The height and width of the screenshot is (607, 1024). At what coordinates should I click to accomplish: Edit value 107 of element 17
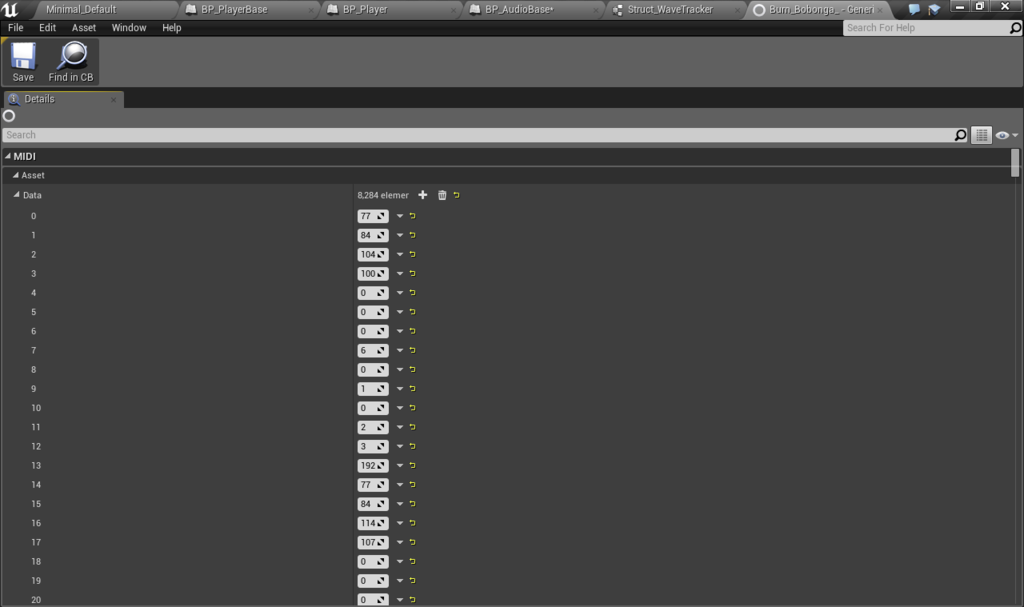[x=373, y=542]
